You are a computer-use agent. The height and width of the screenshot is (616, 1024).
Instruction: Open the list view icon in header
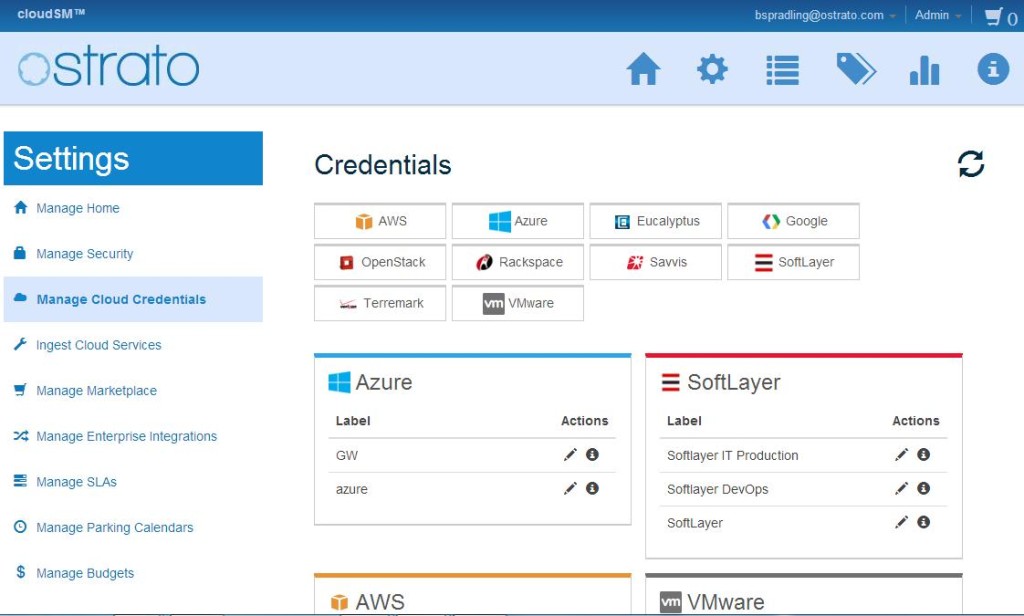tap(782, 70)
